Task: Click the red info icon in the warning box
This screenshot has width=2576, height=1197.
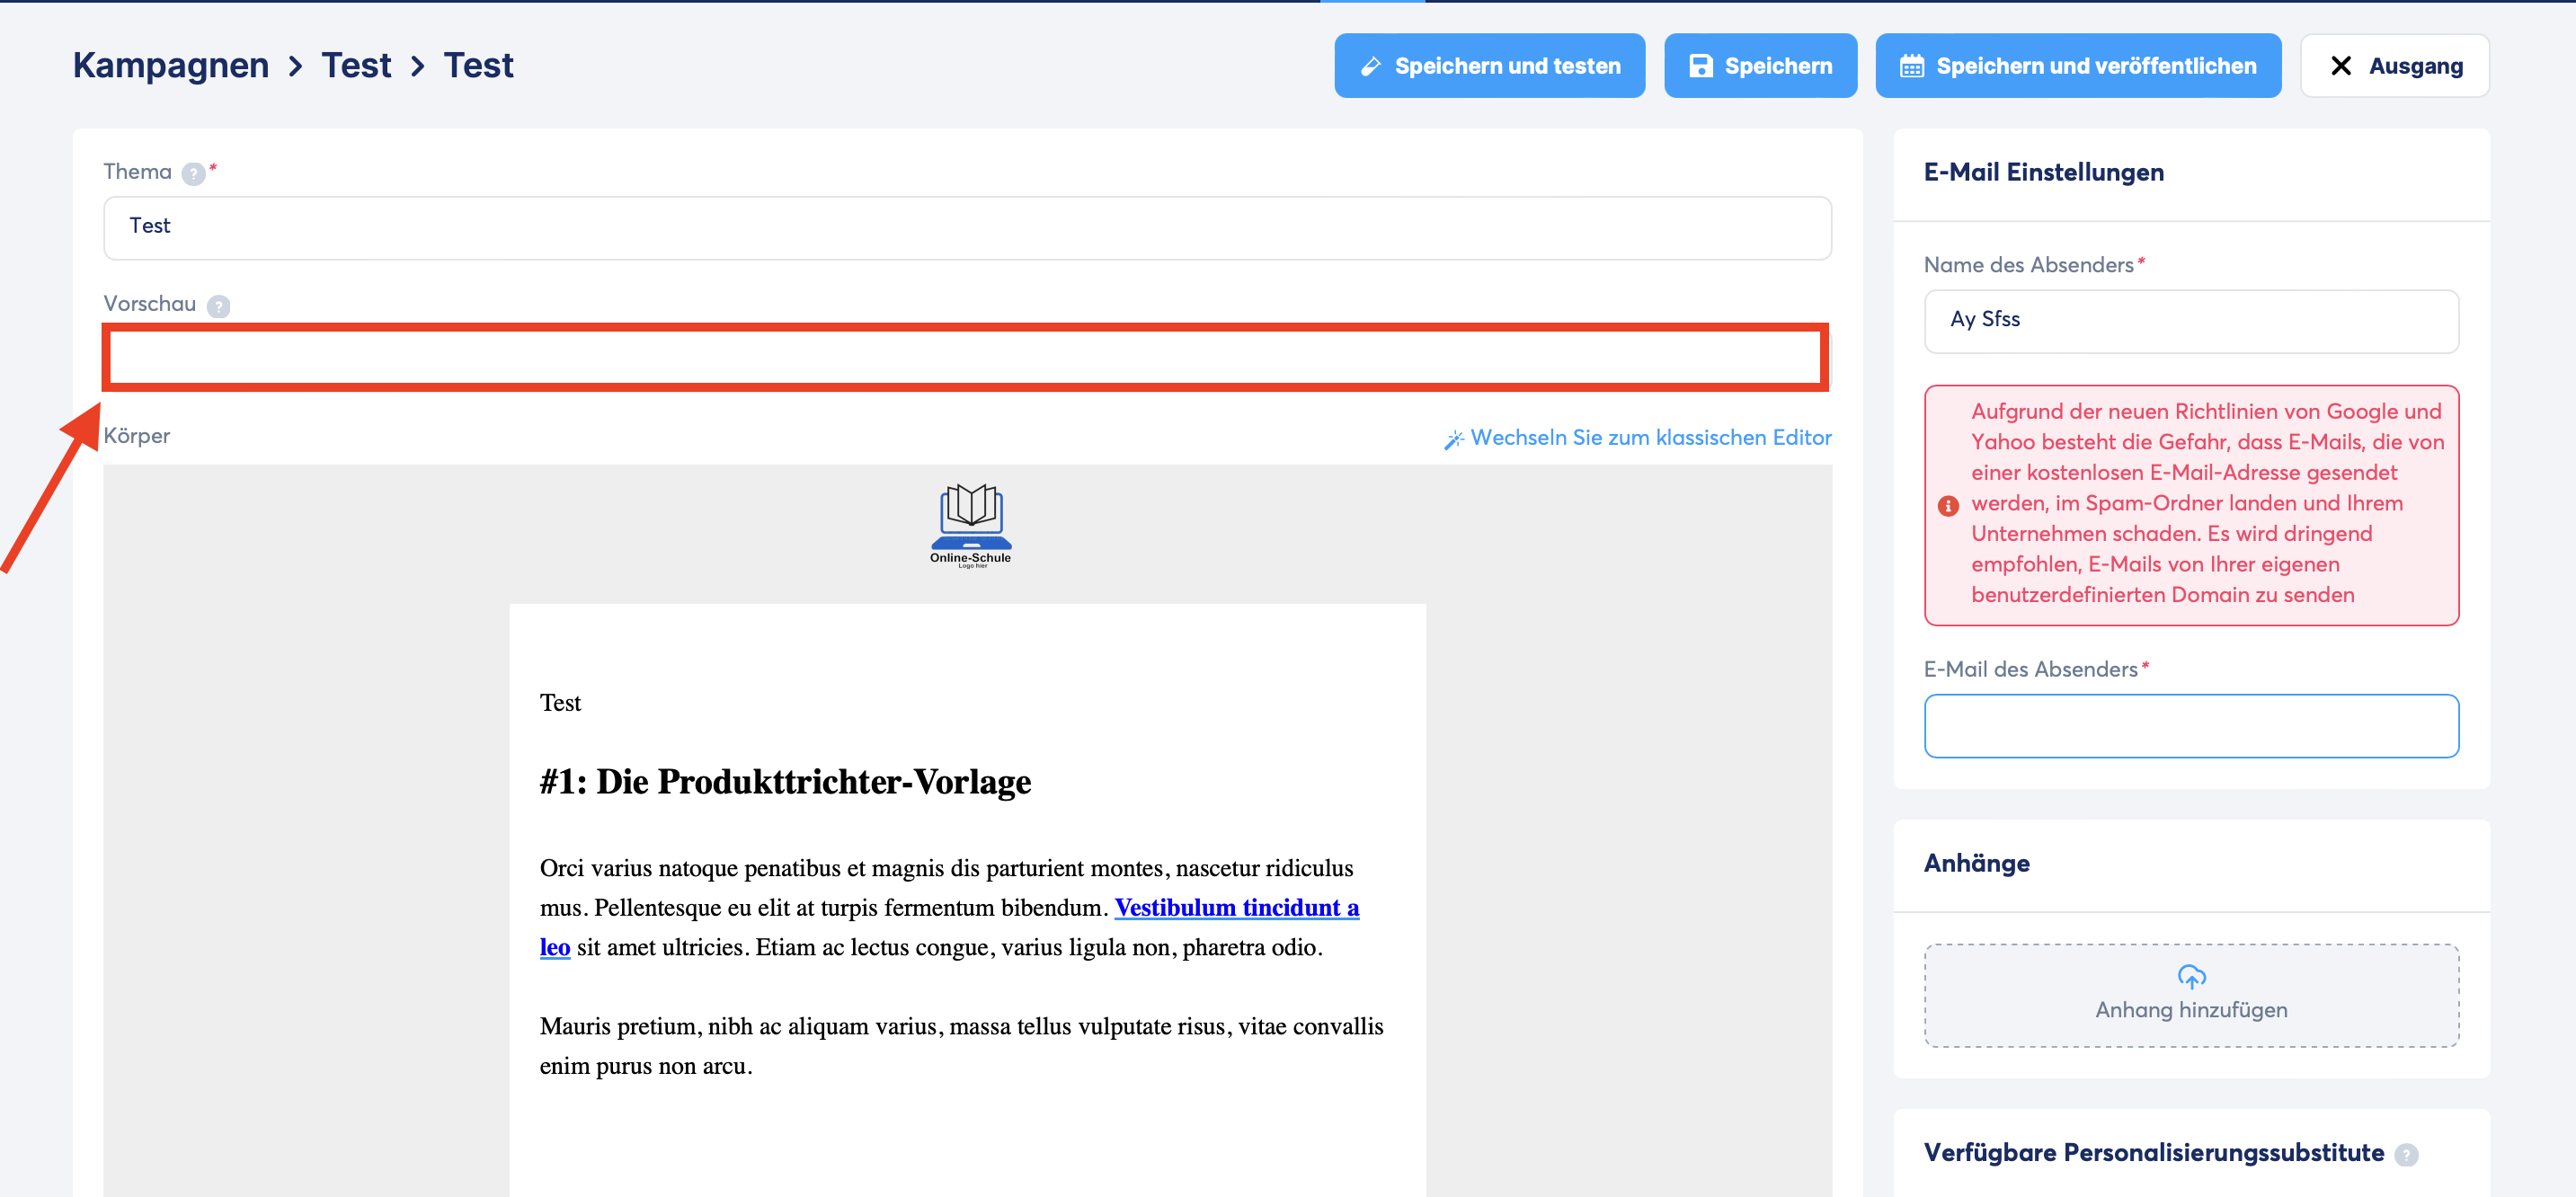Action: (x=1947, y=505)
